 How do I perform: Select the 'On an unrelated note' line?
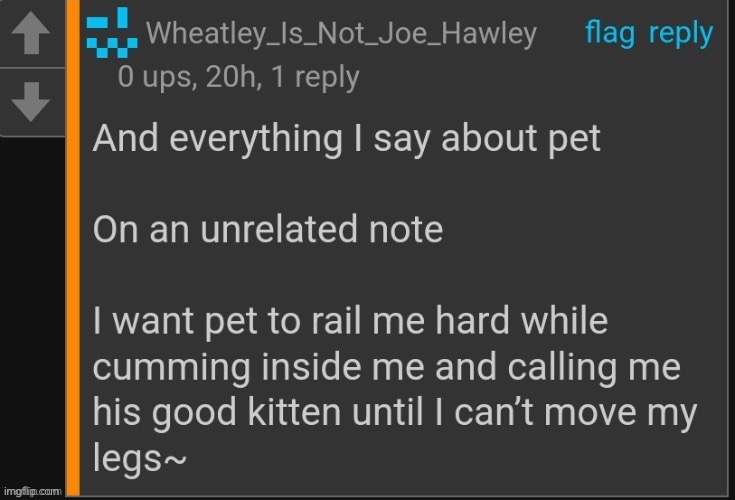coord(268,229)
